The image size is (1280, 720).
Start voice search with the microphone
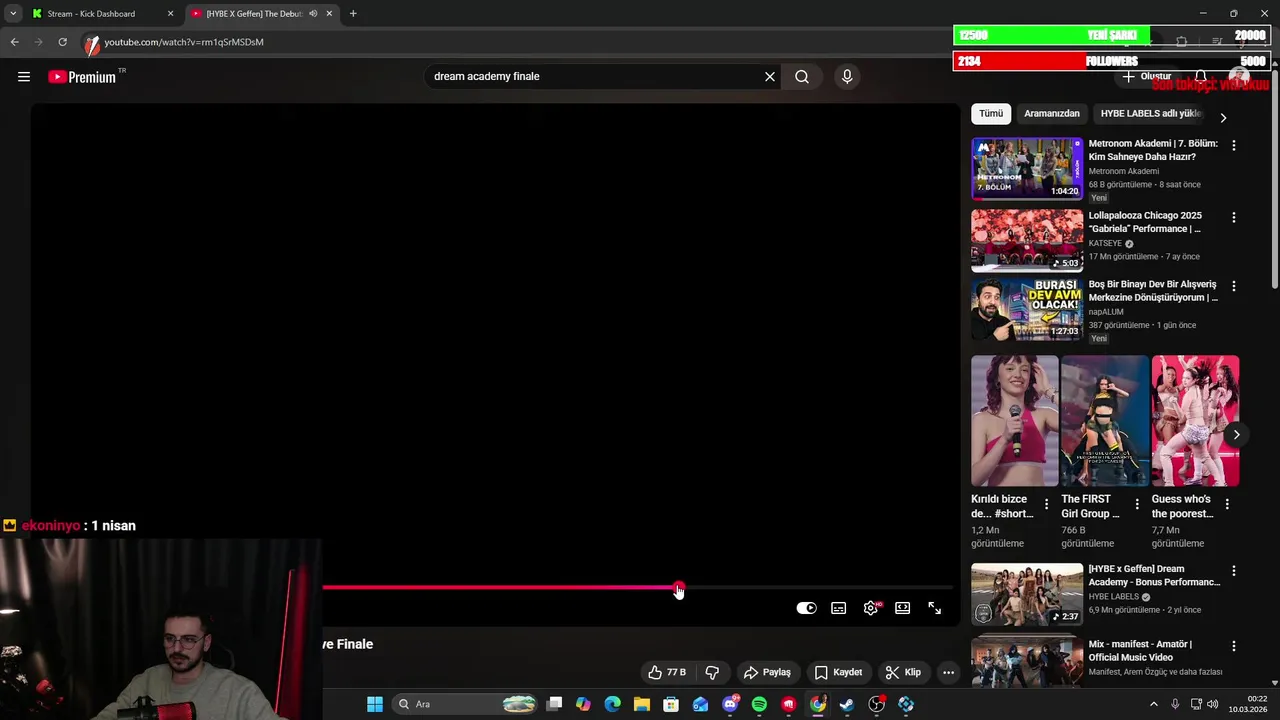[847, 77]
